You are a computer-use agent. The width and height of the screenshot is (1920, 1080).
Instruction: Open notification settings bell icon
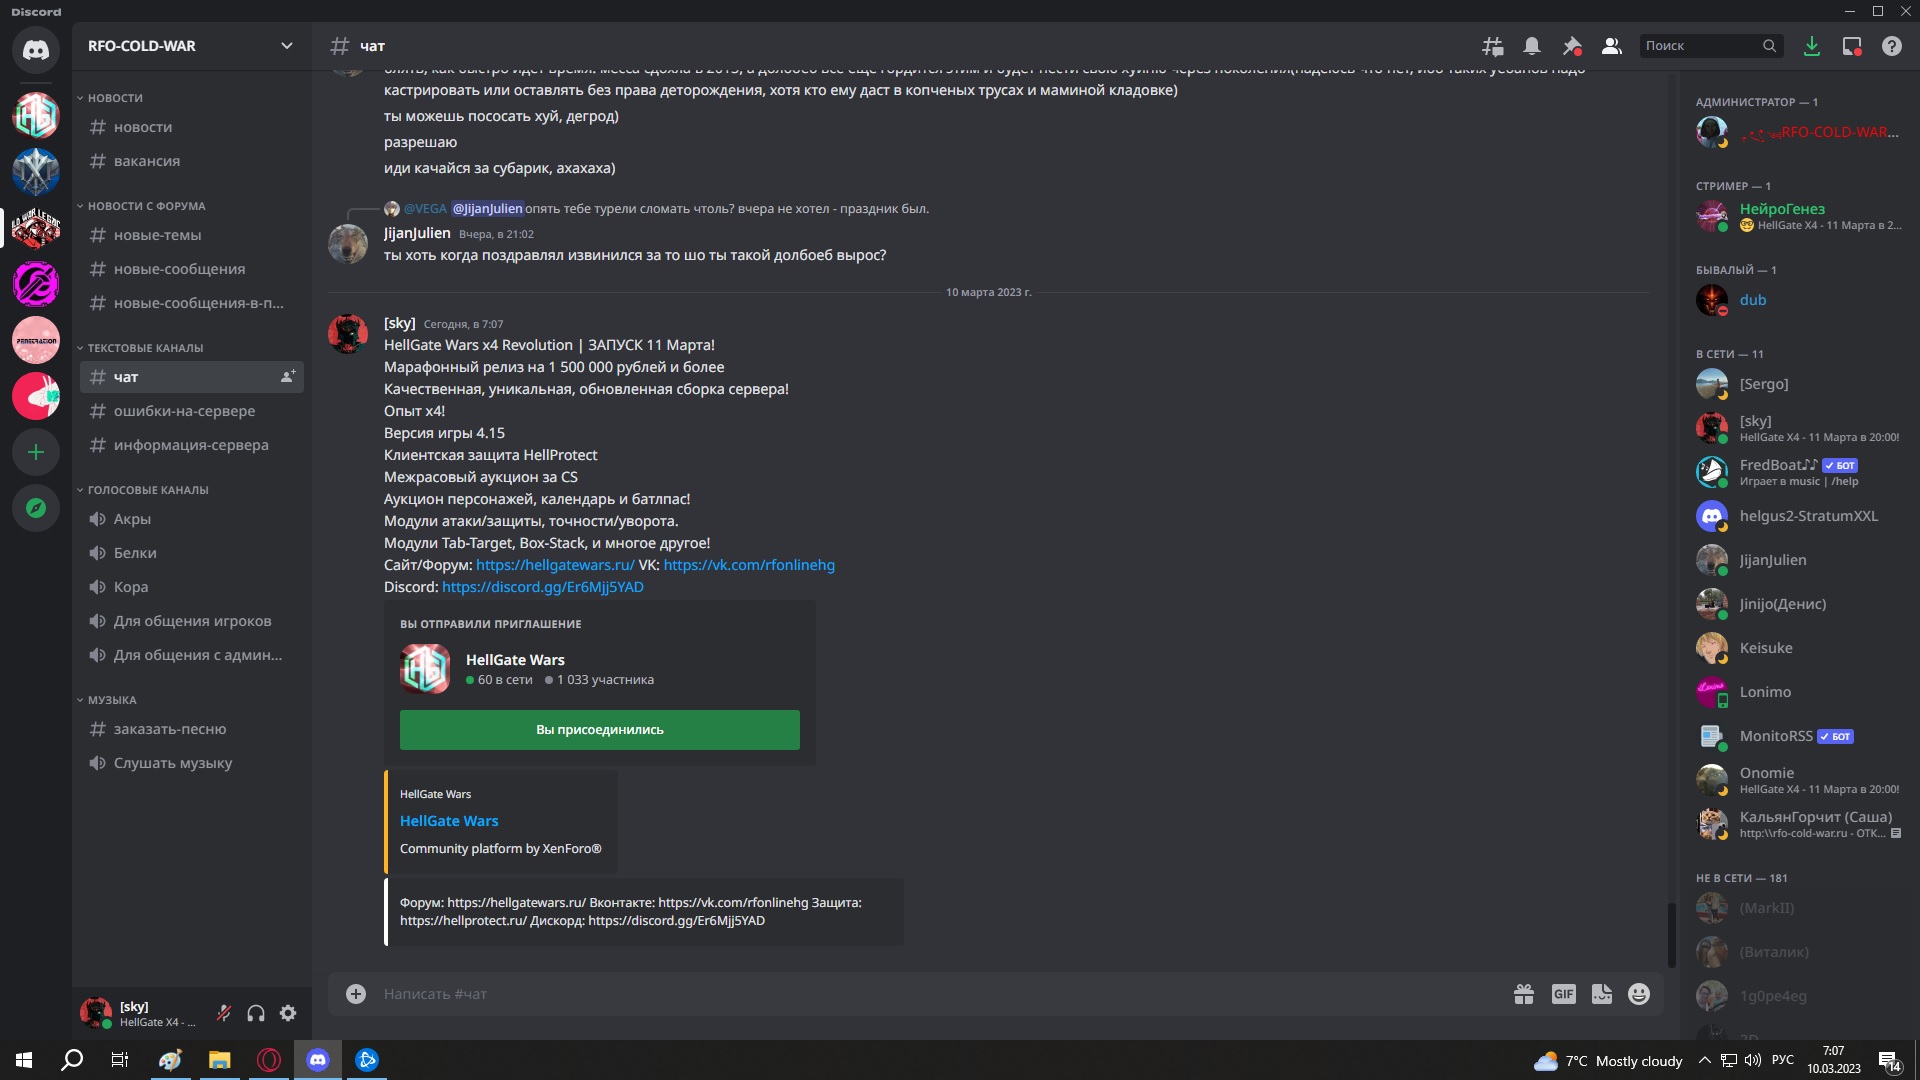coord(1532,46)
